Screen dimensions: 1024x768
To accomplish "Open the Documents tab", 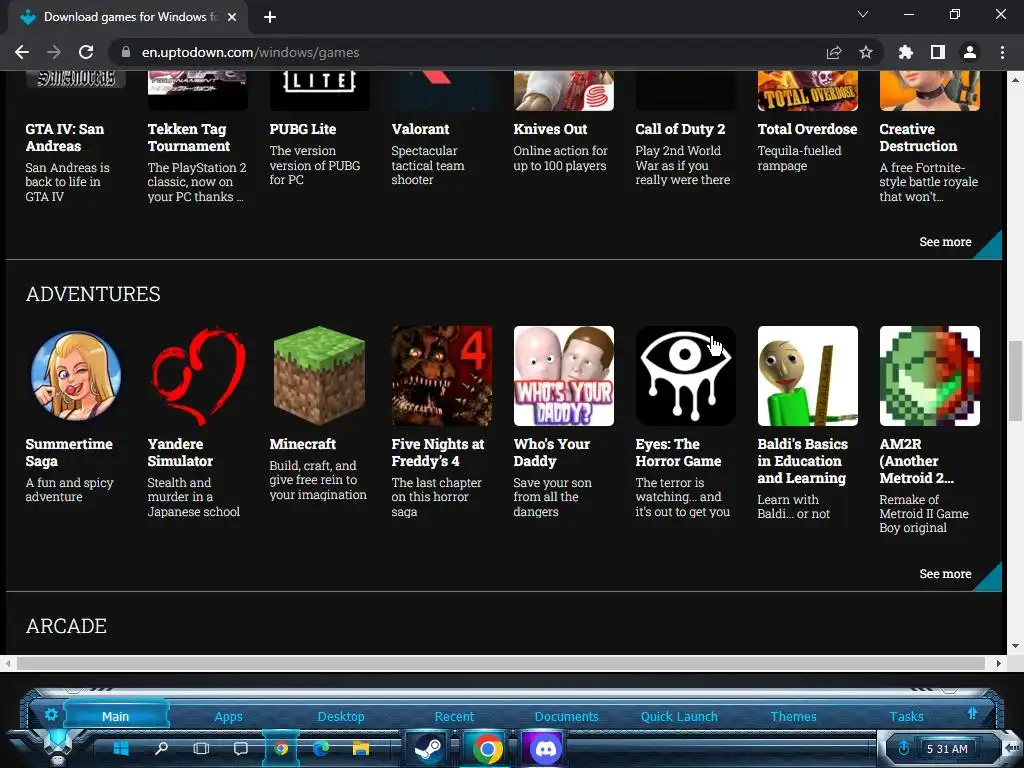I will [566, 716].
